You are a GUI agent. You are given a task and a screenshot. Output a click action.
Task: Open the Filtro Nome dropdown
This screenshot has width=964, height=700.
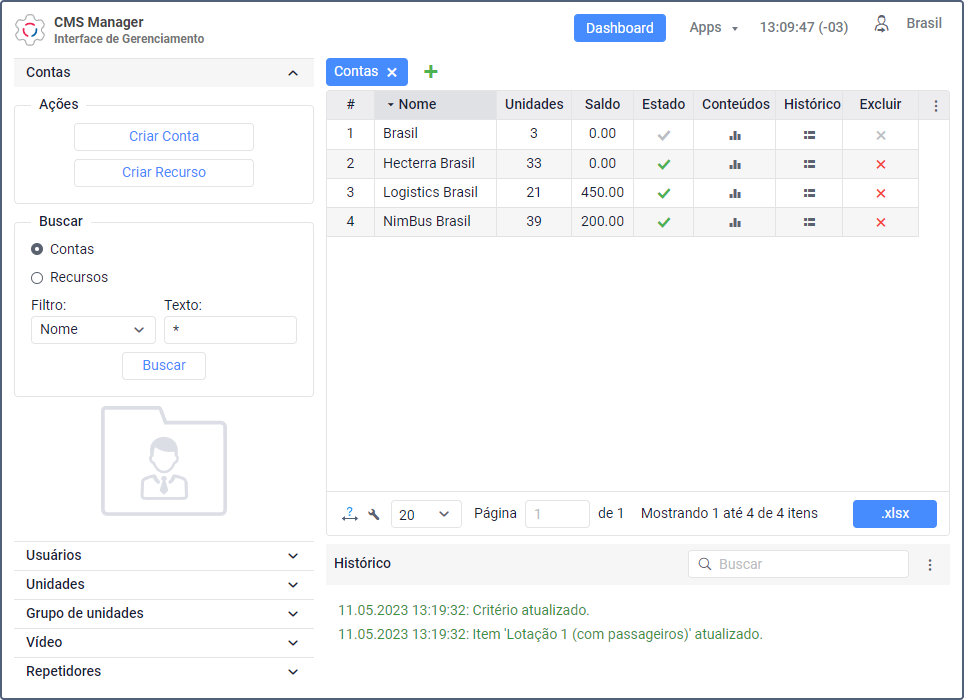[x=93, y=330]
